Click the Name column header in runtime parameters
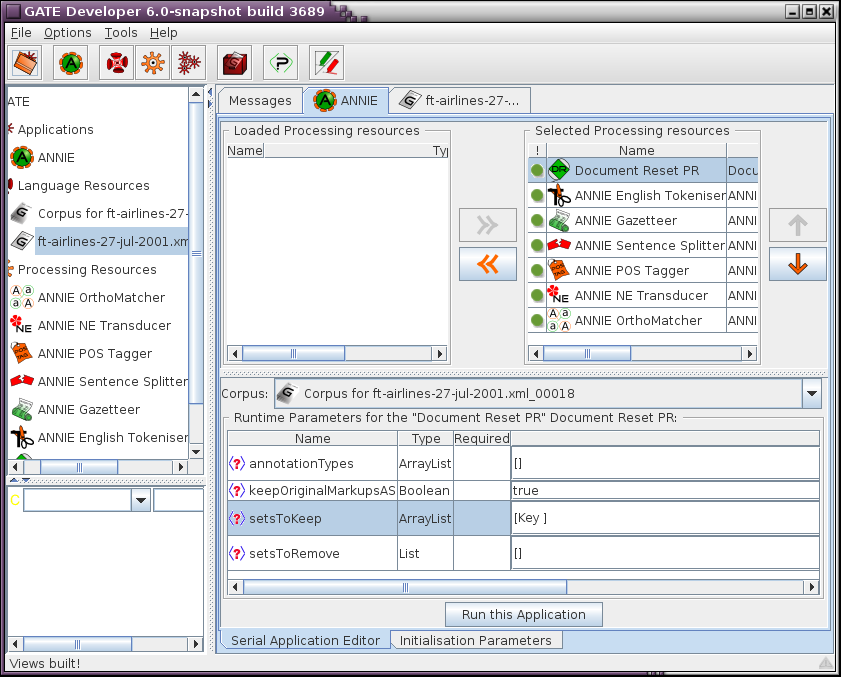The width and height of the screenshot is (841, 677). tap(313, 438)
